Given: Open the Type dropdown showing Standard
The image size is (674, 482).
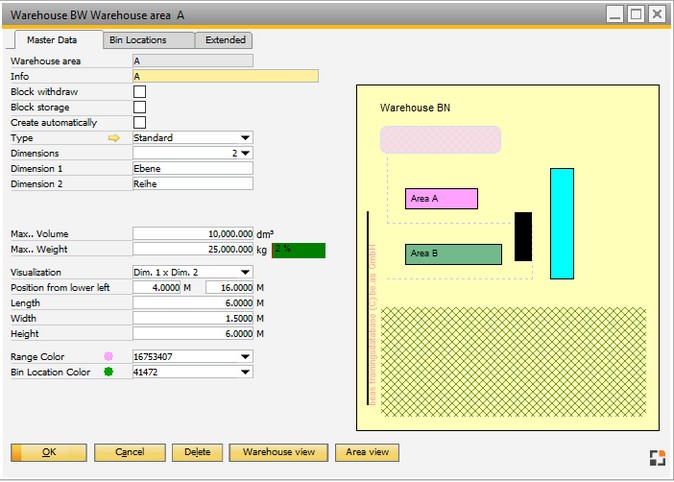Looking at the screenshot, I should (245, 138).
